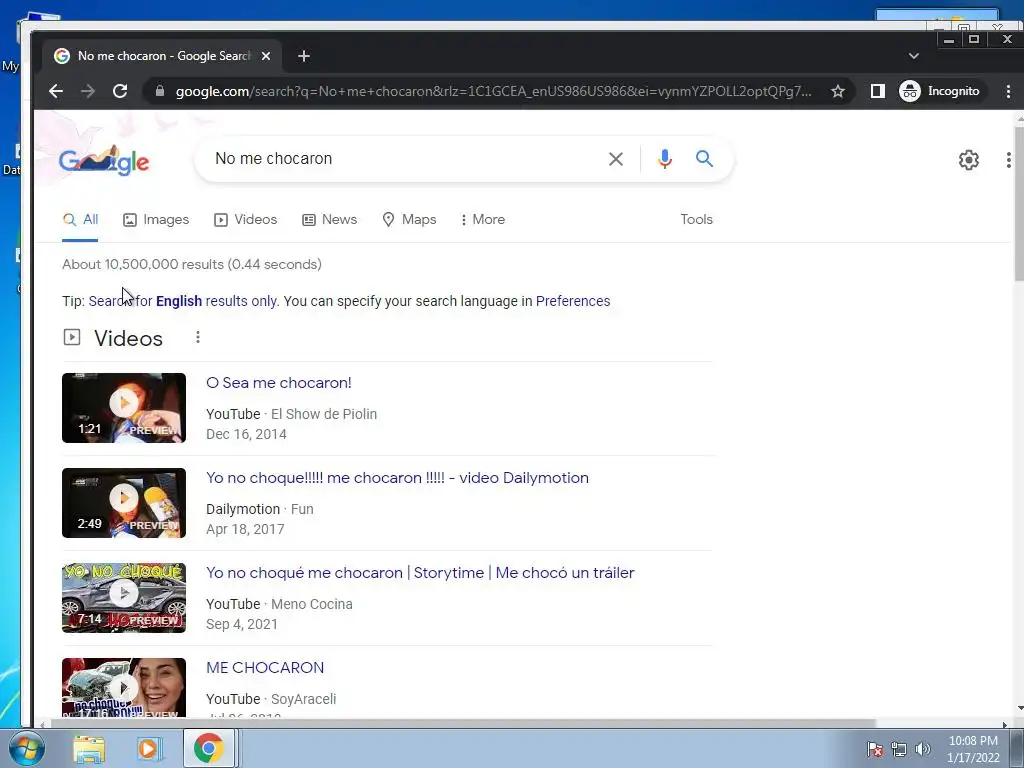
Task: Open the Preferences link
Action: (x=573, y=301)
